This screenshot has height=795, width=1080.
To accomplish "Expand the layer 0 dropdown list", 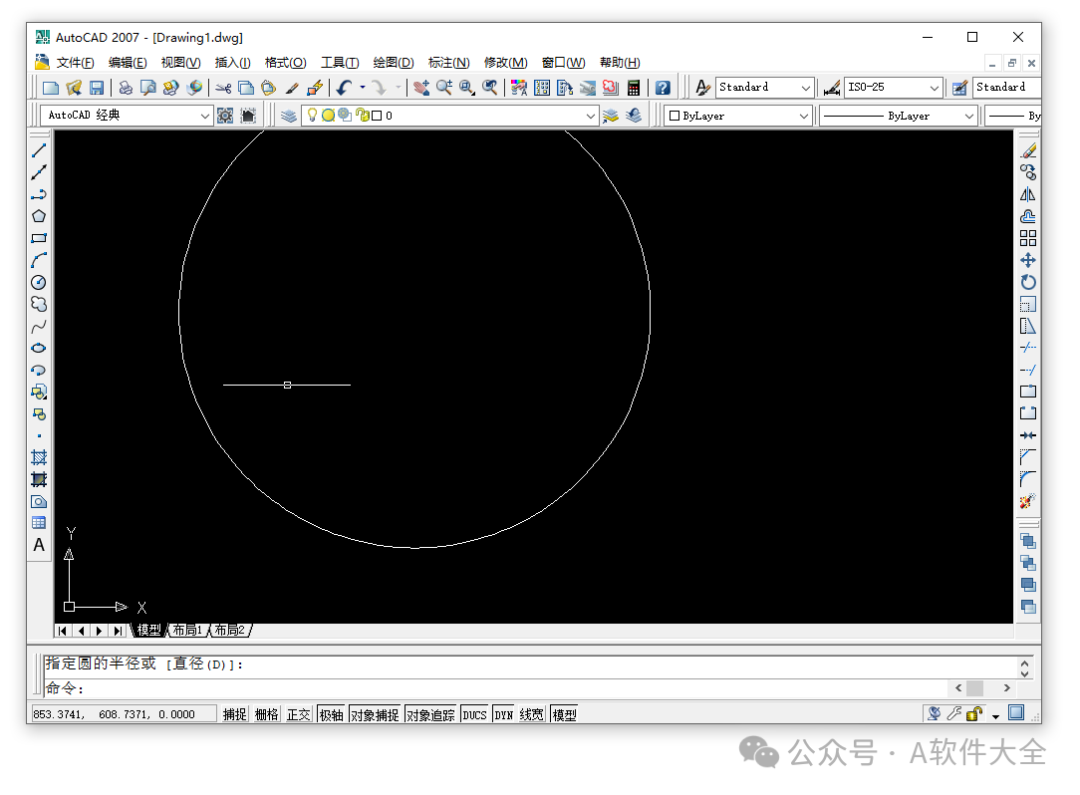I will pyautogui.click(x=590, y=116).
